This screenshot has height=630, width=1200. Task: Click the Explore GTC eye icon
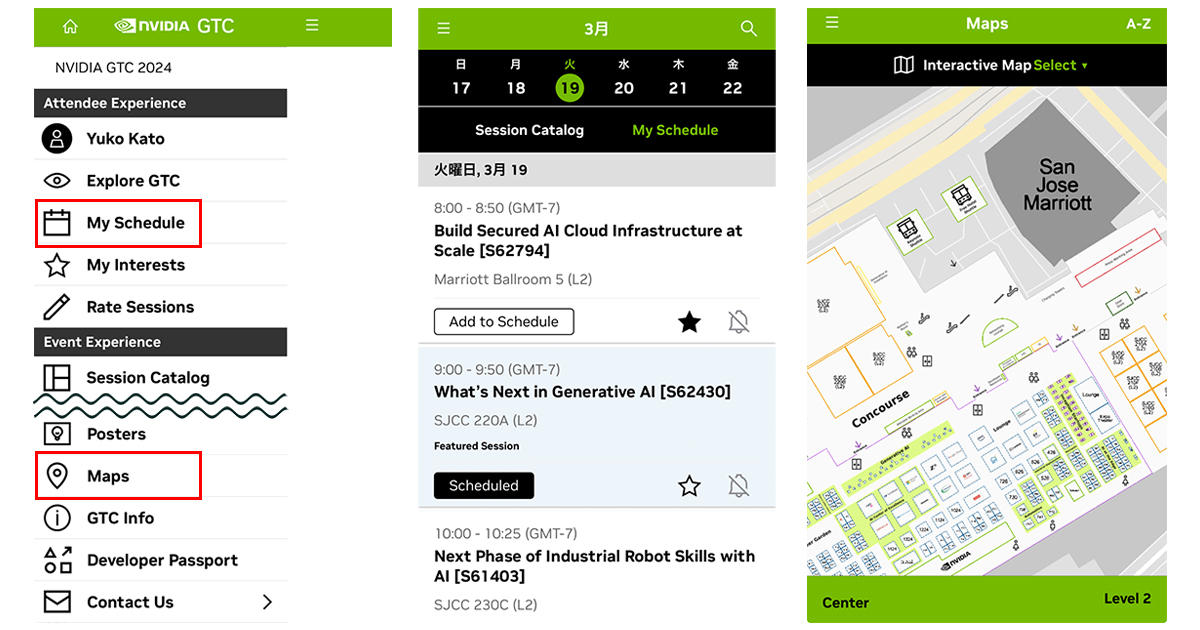point(57,181)
